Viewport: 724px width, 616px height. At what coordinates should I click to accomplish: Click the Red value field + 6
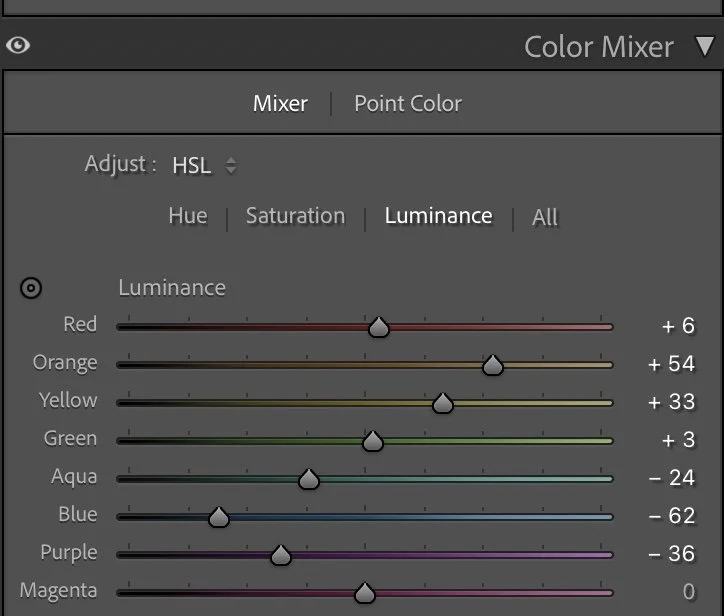(678, 326)
